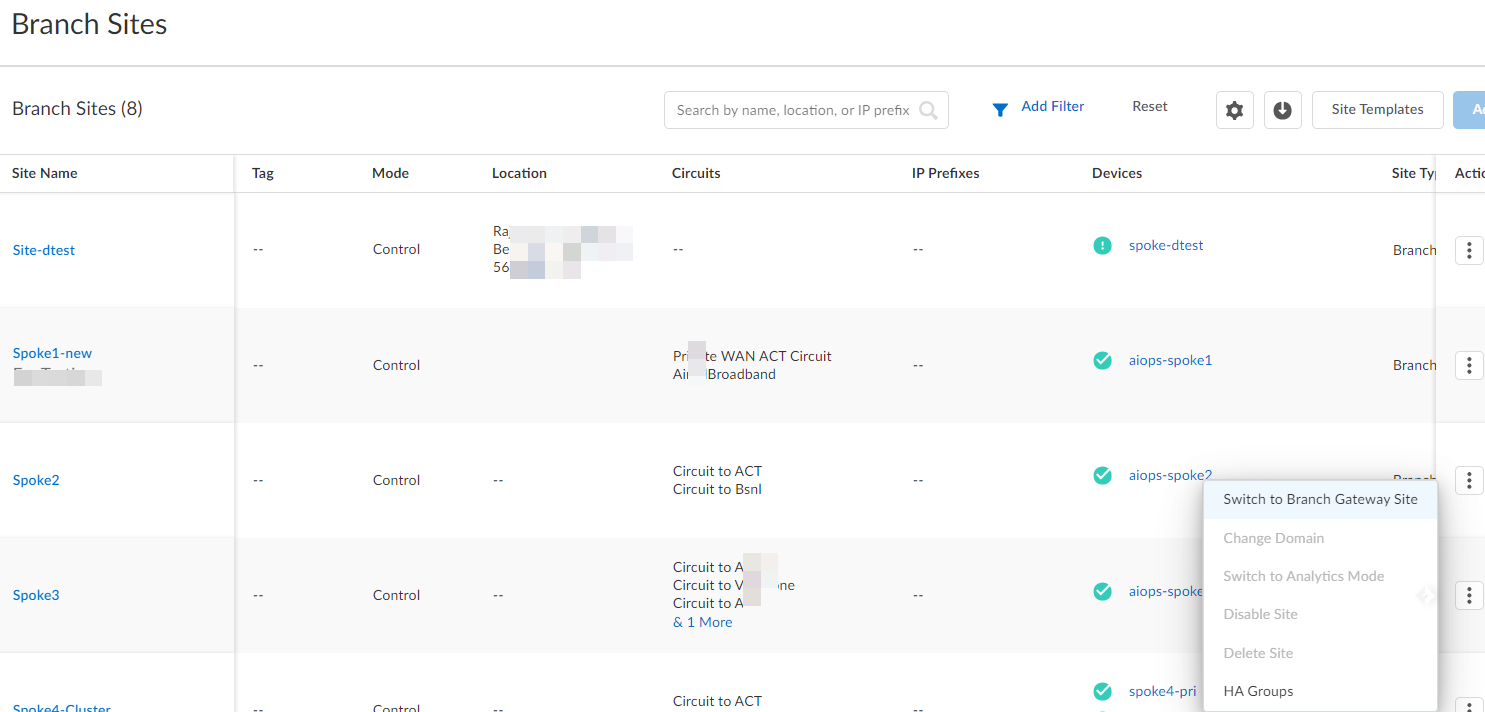The height and width of the screenshot is (712, 1485).
Task: Open the Spoke2 site link
Action: [x=36, y=480]
